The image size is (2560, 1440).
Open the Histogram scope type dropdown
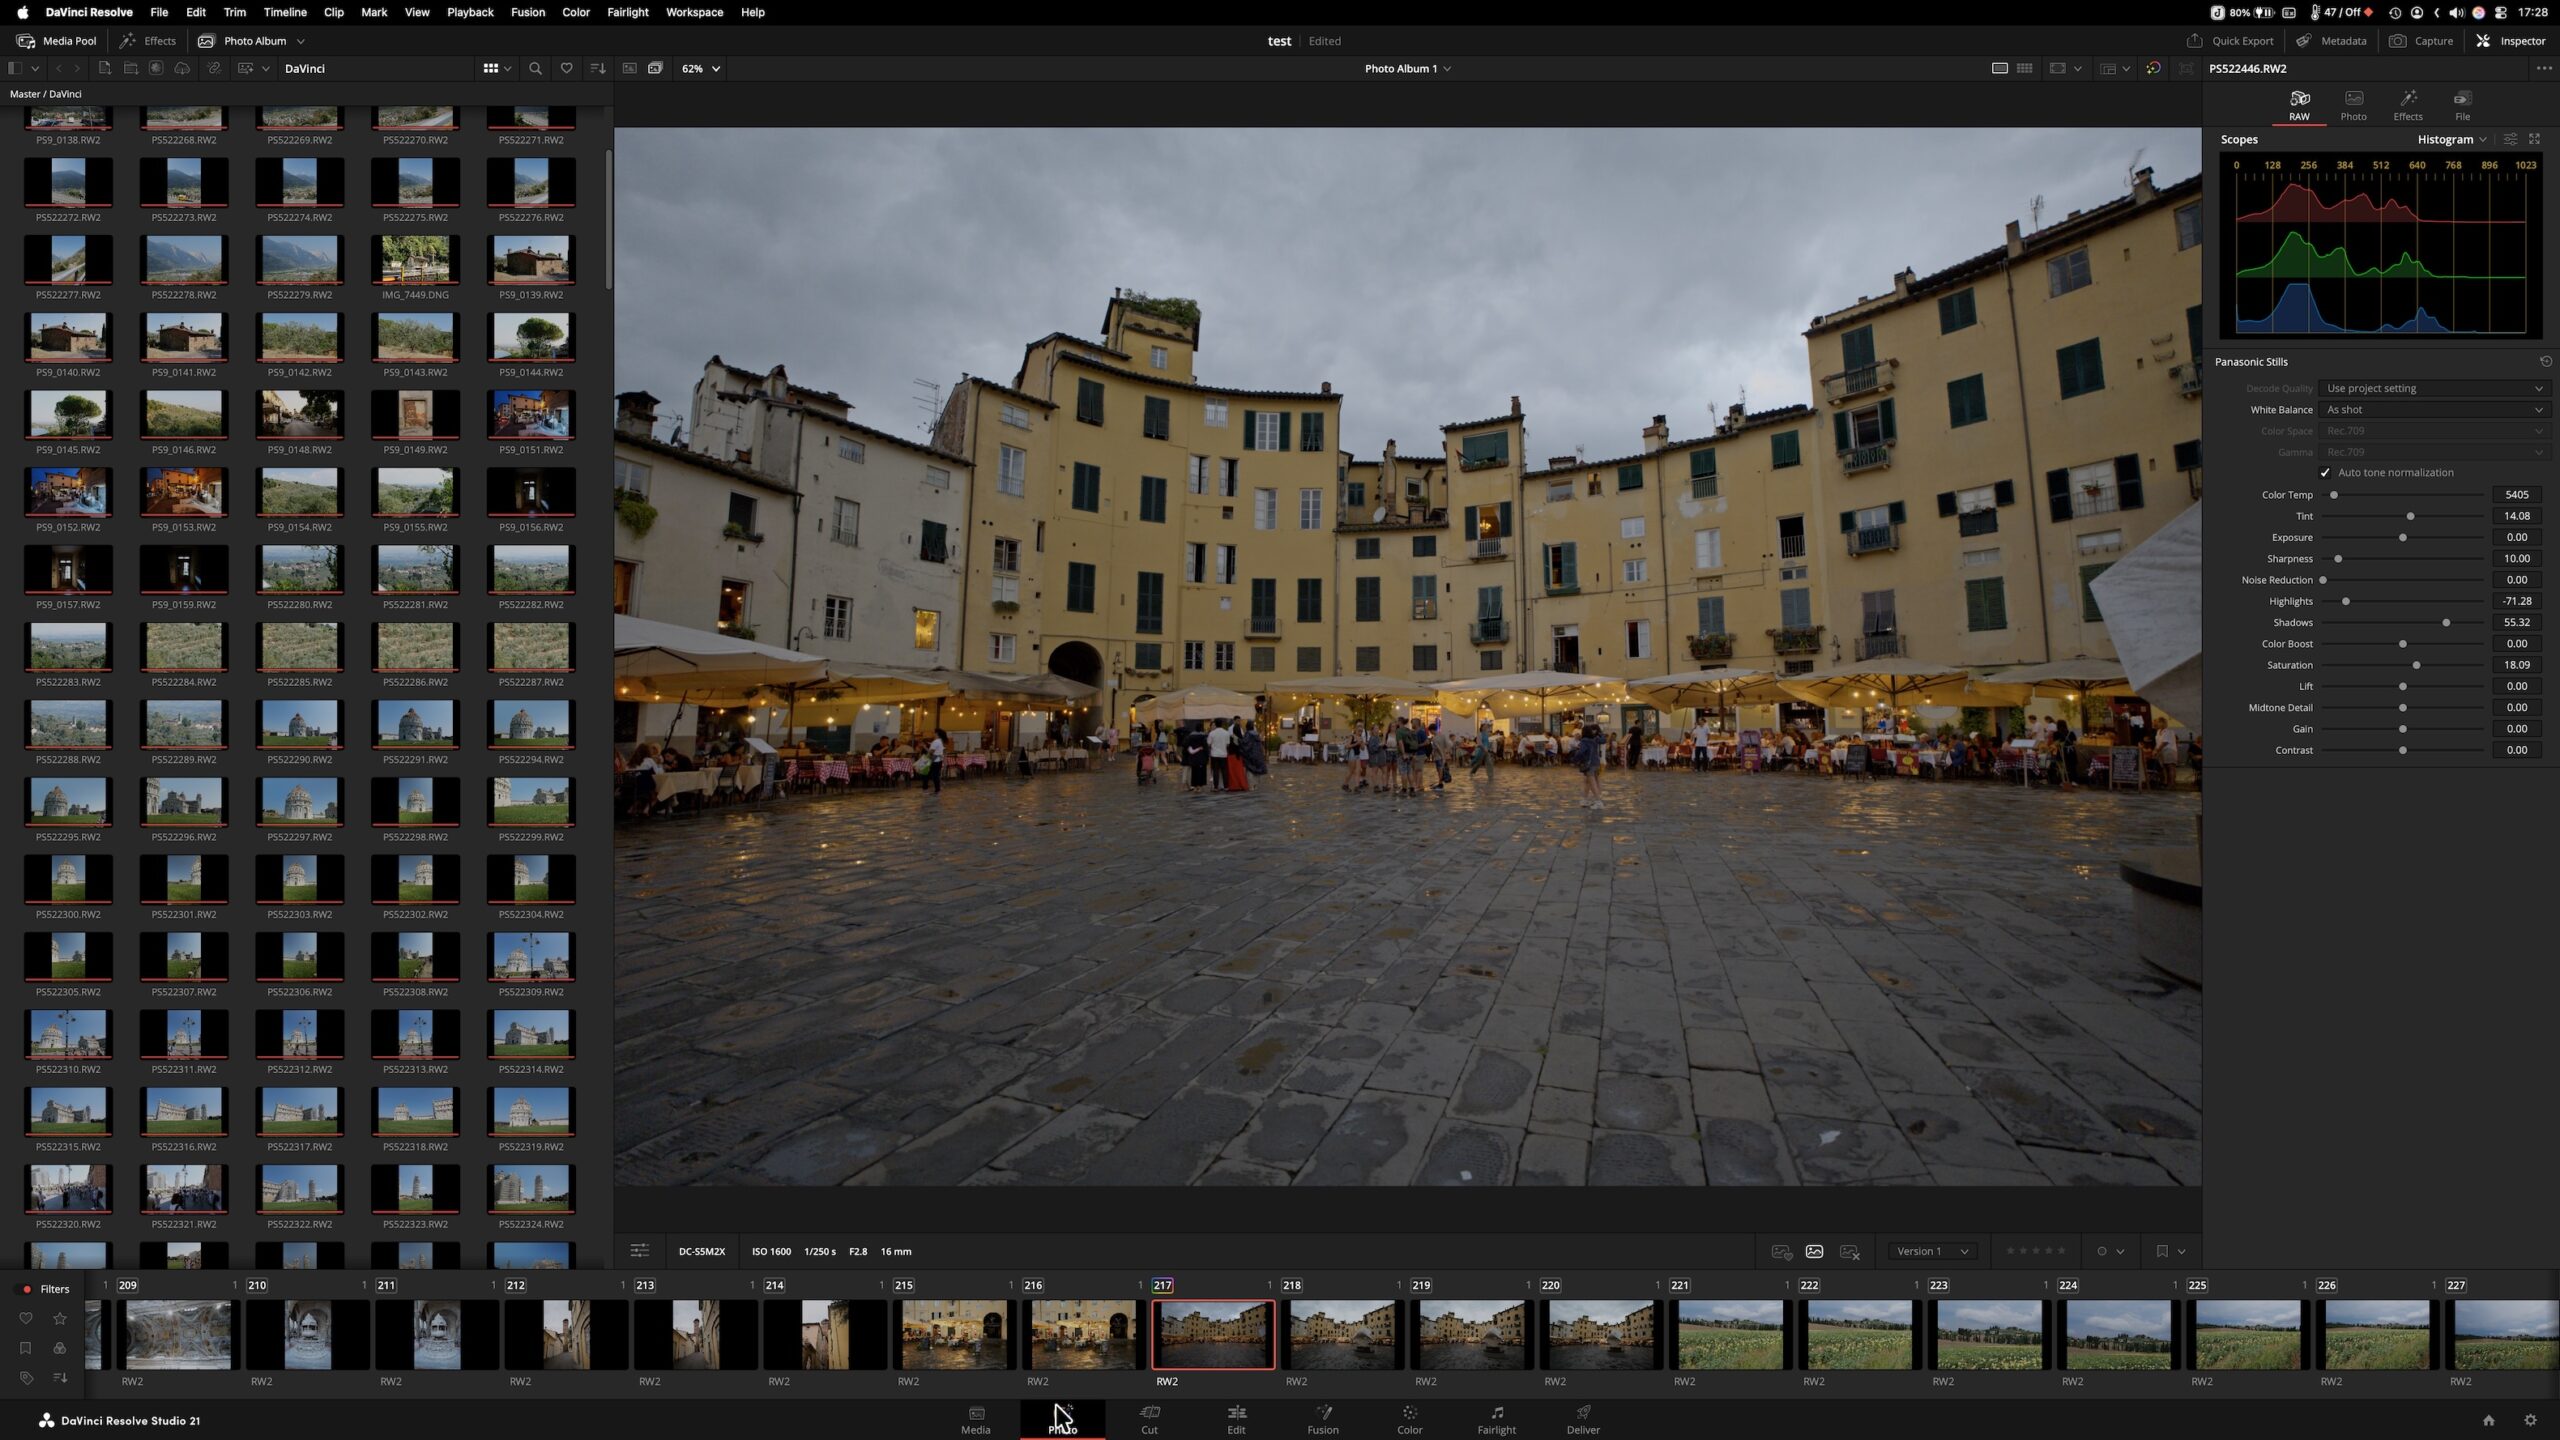click(x=2452, y=139)
